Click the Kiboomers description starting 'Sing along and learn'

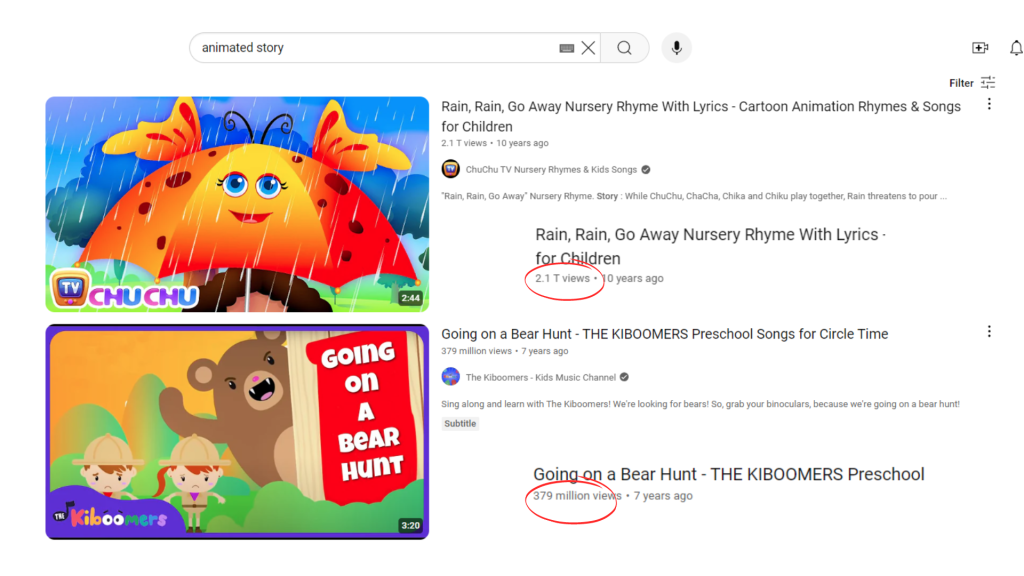700,404
